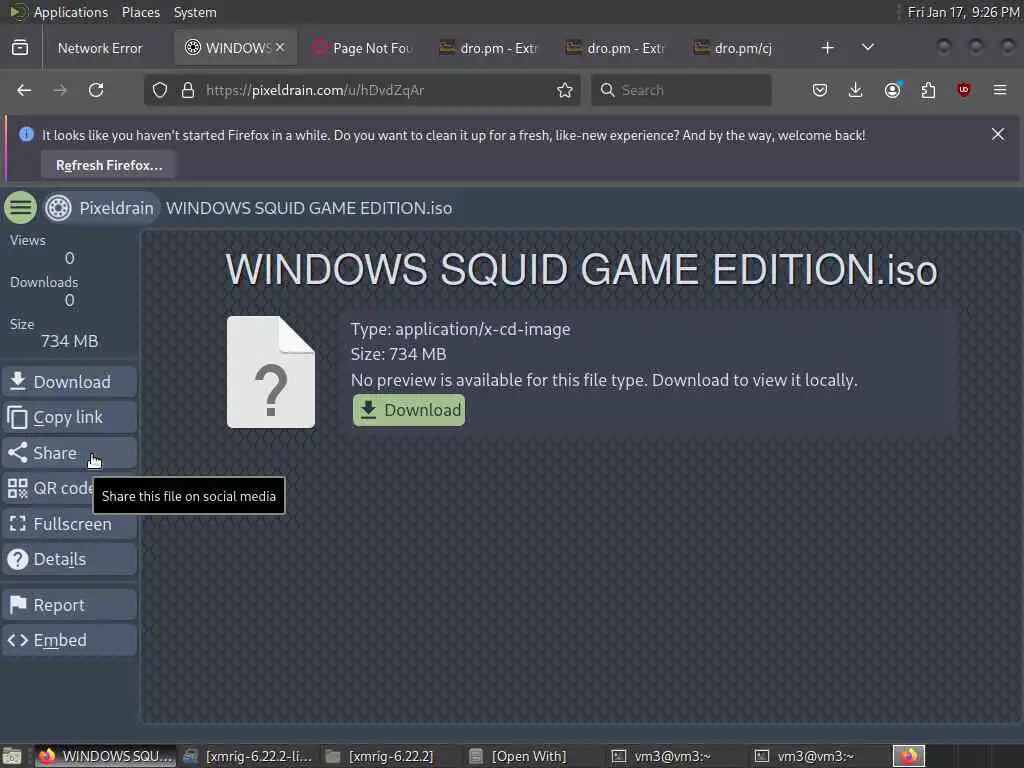1024x768 pixels.
Task: Switch to Page Not Found tab
Action: [x=363, y=48]
